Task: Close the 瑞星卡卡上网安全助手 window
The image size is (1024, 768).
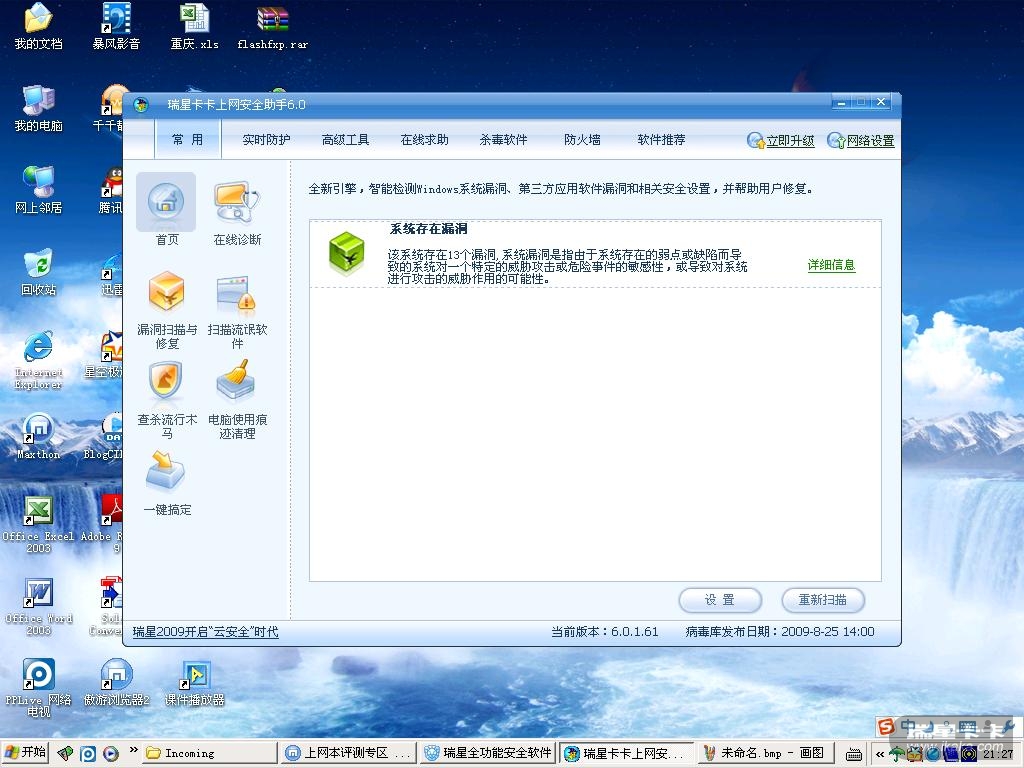Action: pyautogui.click(x=881, y=102)
